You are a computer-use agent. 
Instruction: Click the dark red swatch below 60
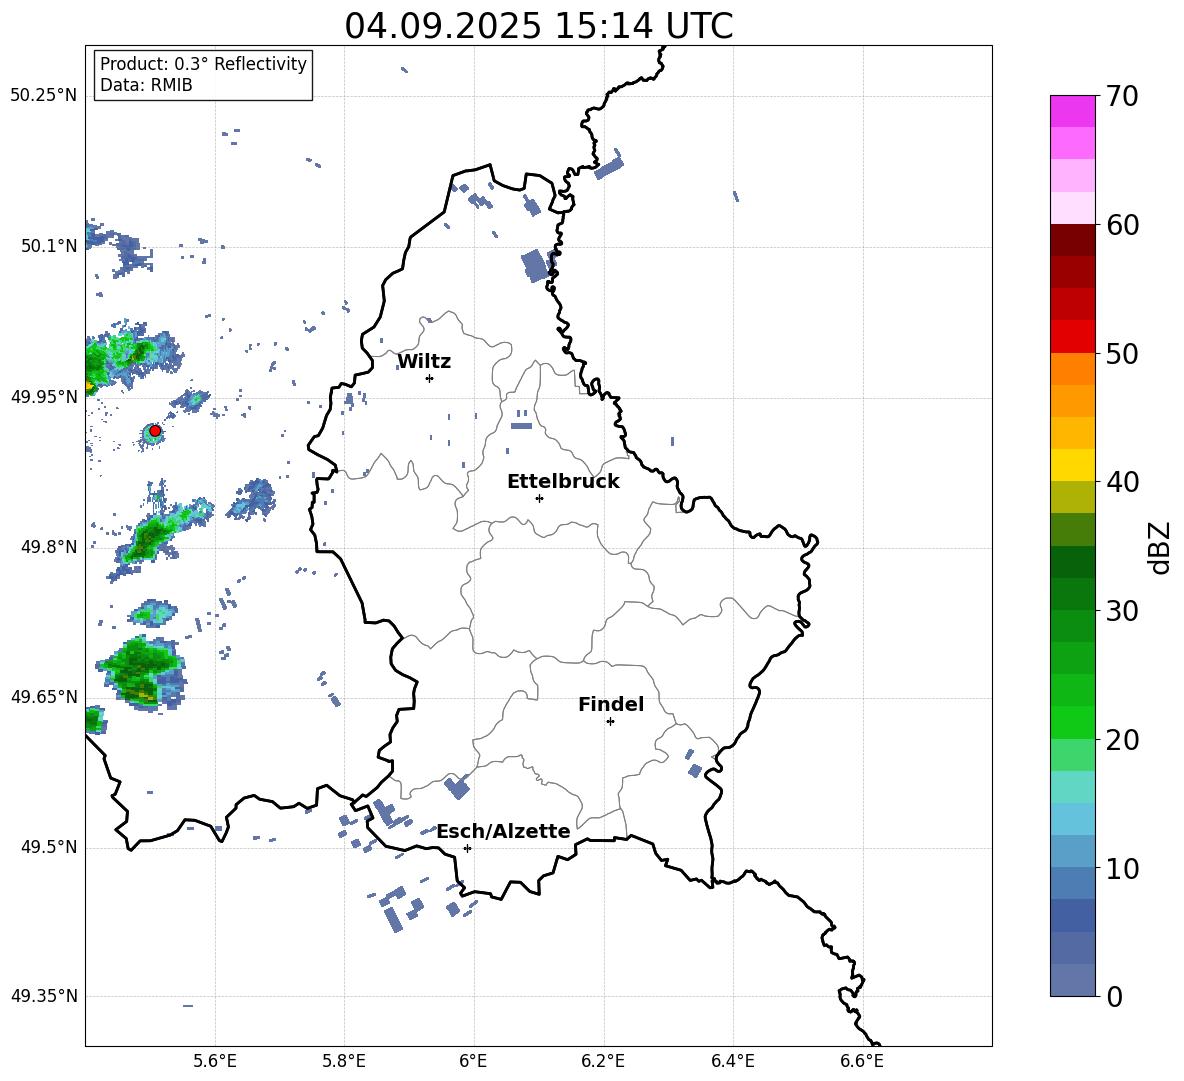pyautogui.click(x=1072, y=240)
